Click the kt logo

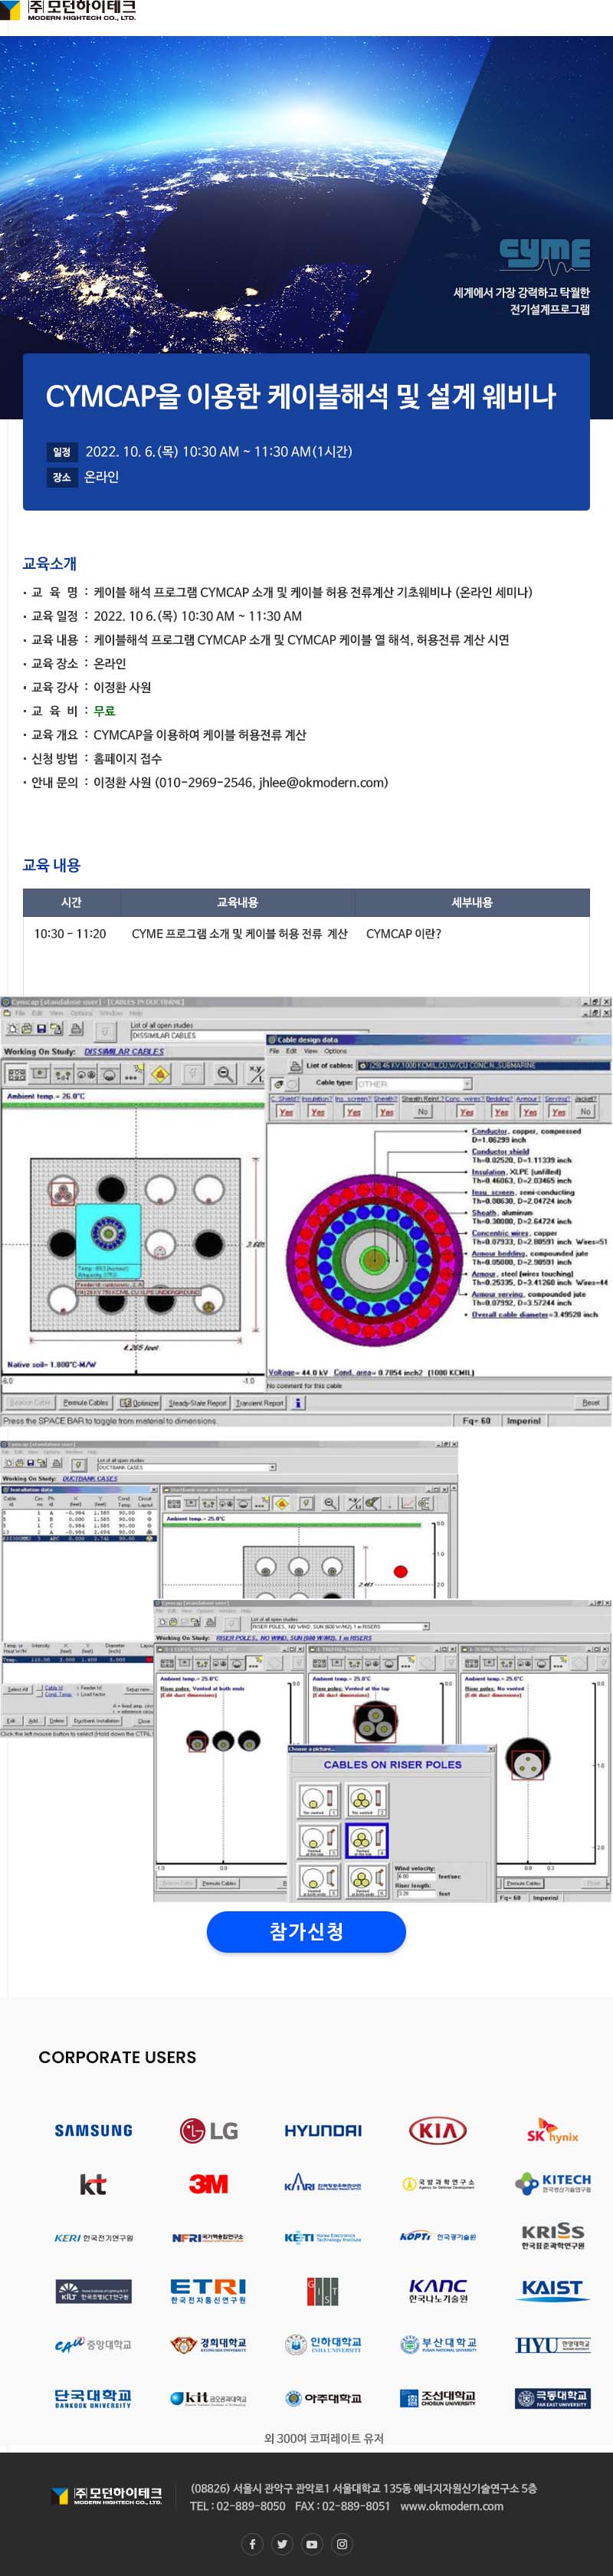point(93,2185)
